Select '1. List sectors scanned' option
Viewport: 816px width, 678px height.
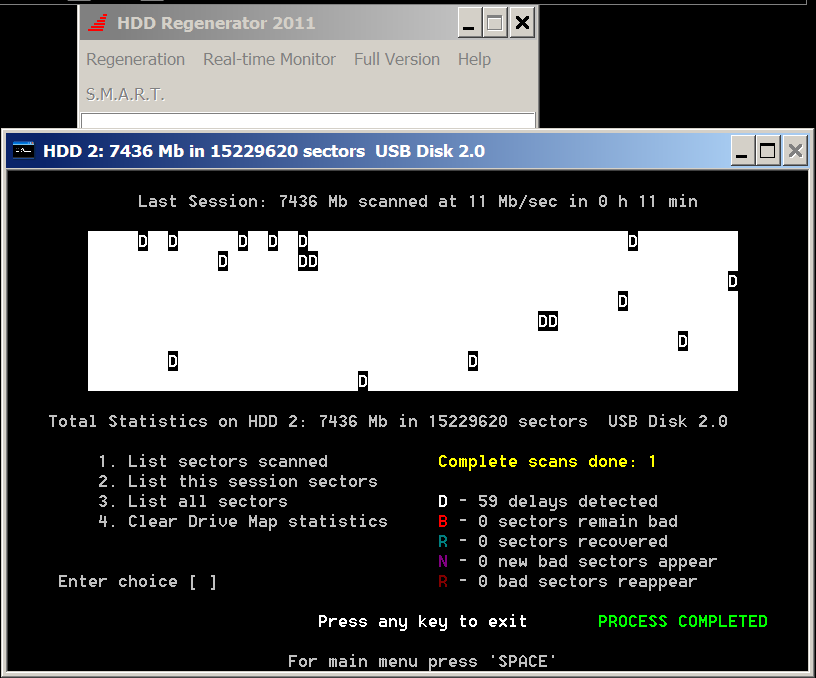[x=213, y=462]
